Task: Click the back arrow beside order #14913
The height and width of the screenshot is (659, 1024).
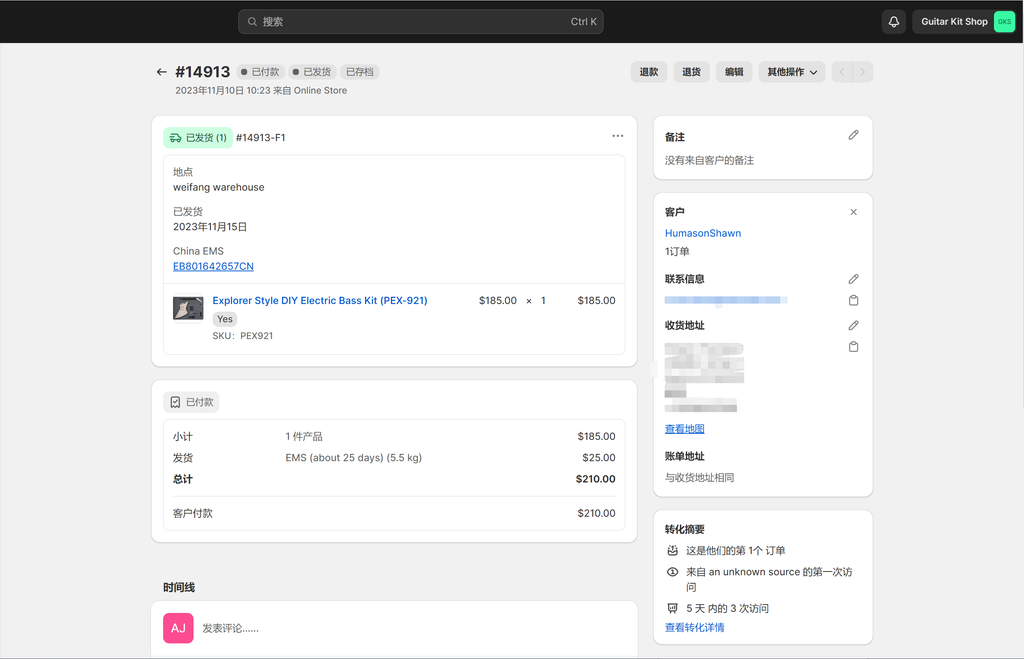Action: pyautogui.click(x=161, y=72)
